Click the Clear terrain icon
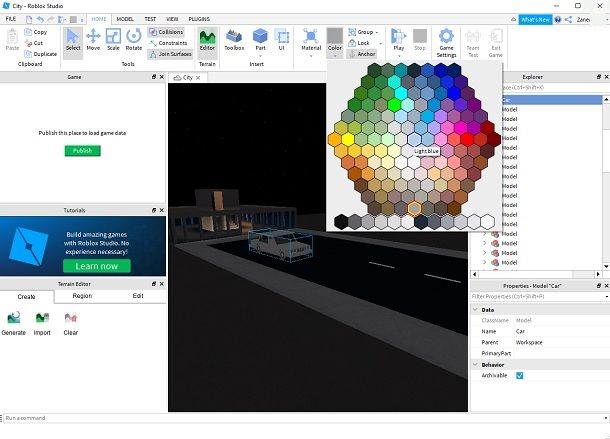Screen dimensions: 610x439 coord(70,318)
